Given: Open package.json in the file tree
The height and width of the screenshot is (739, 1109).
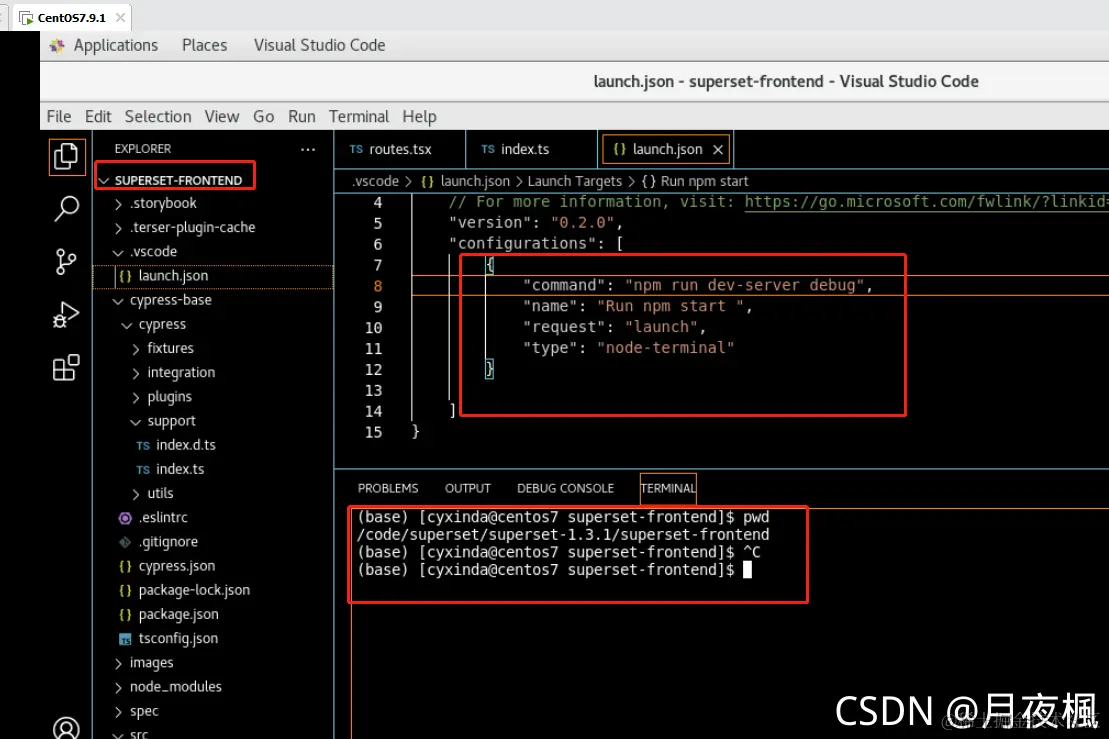Looking at the screenshot, I should (x=213, y=615).
